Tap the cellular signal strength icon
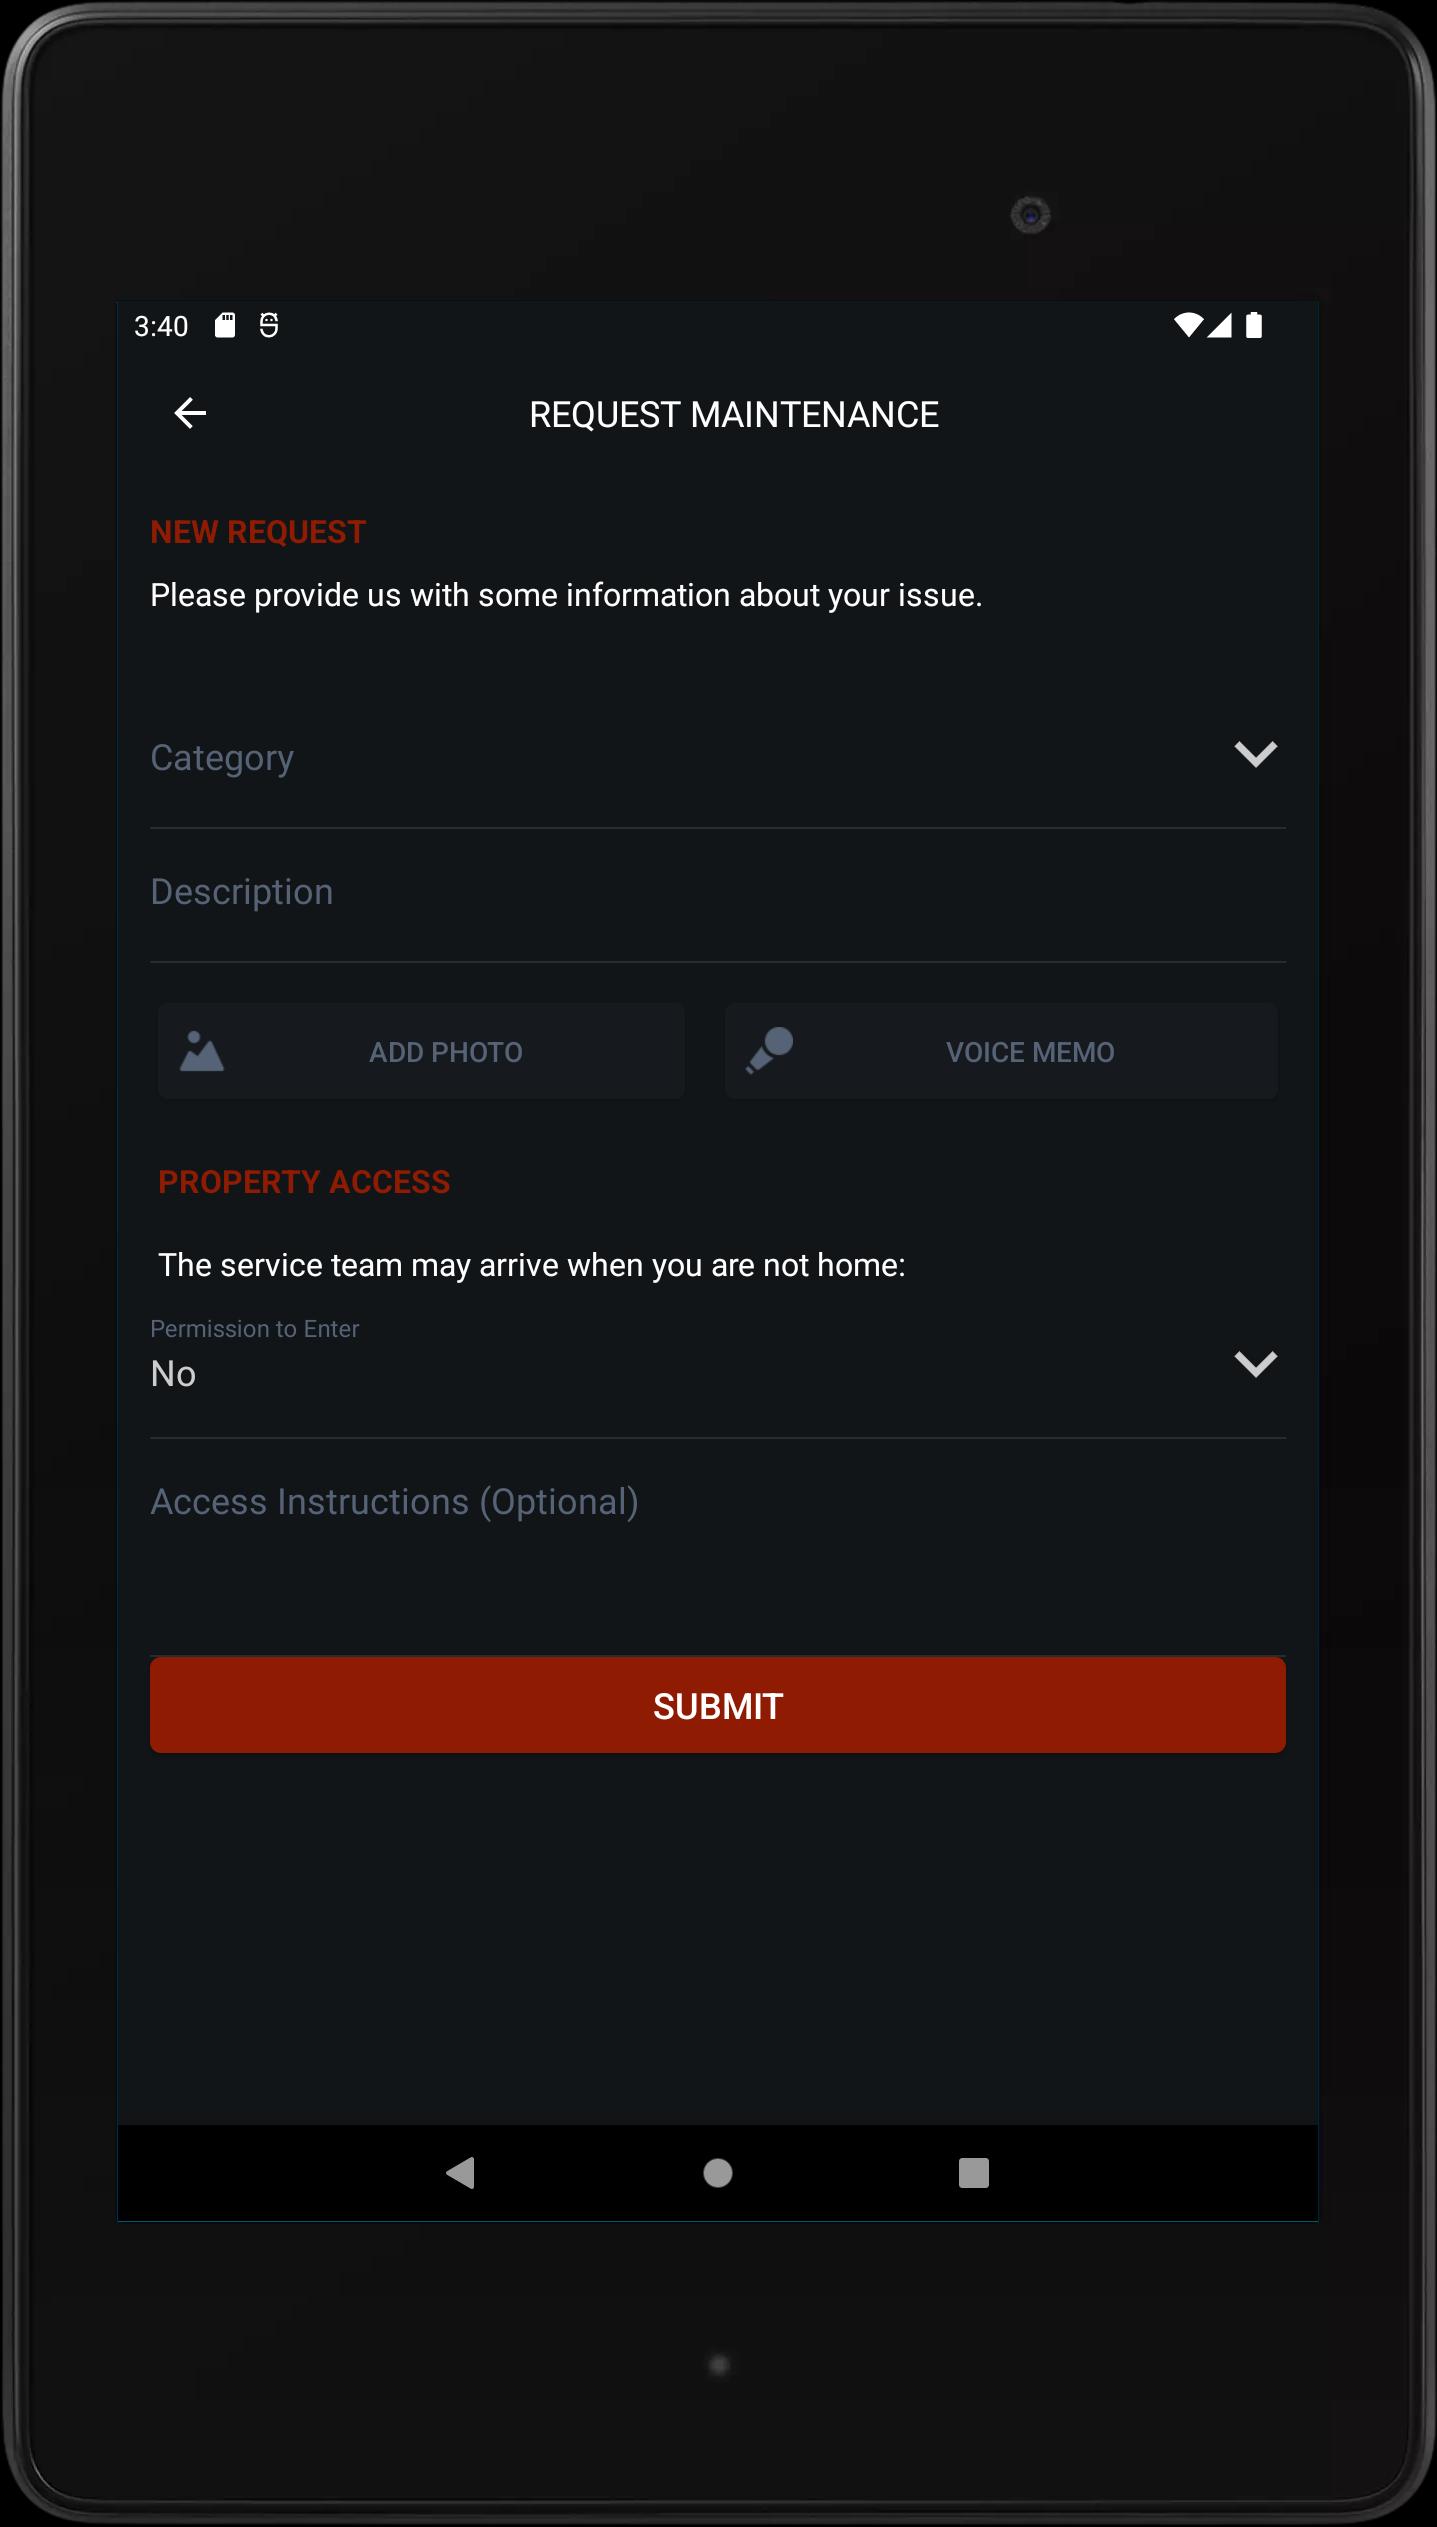The image size is (1437, 2527). point(1220,325)
